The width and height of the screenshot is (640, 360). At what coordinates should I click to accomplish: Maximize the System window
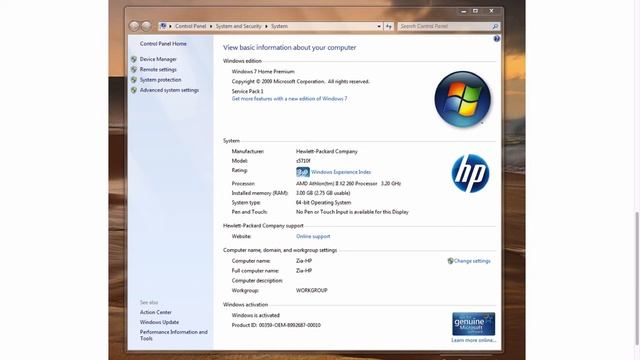click(x=476, y=11)
